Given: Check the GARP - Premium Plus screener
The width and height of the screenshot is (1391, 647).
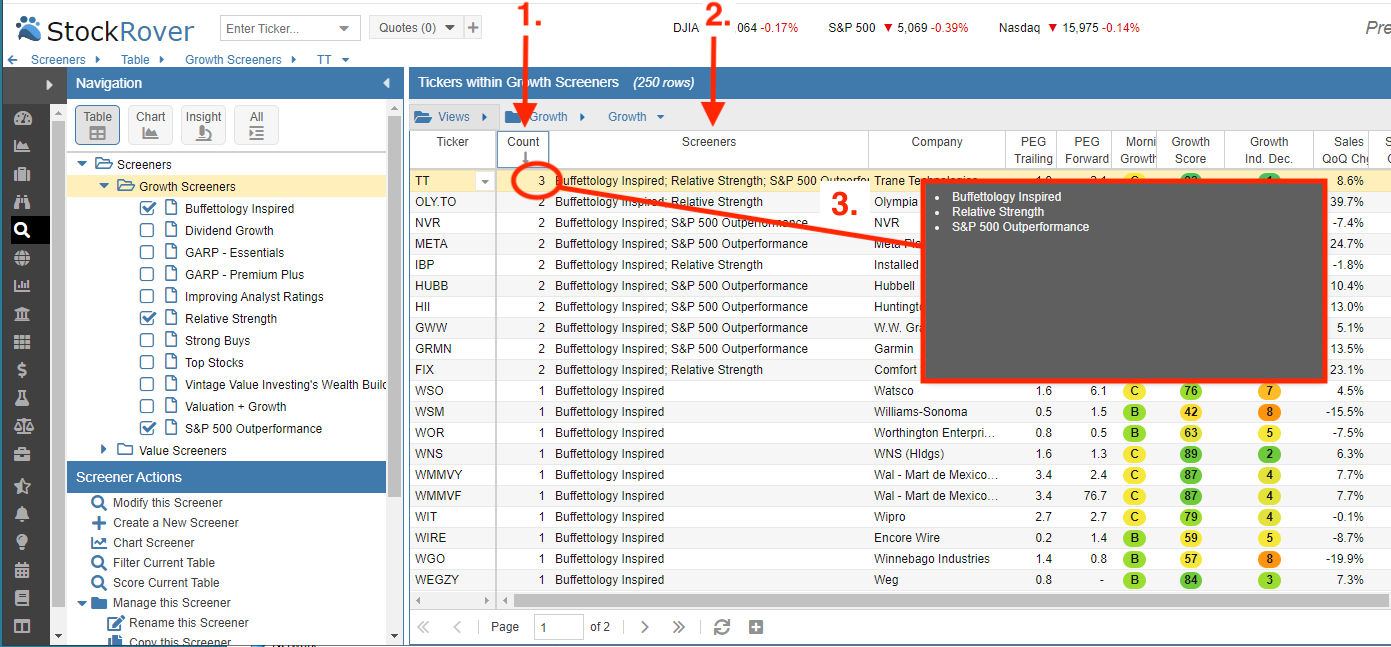Looking at the screenshot, I should (148, 274).
